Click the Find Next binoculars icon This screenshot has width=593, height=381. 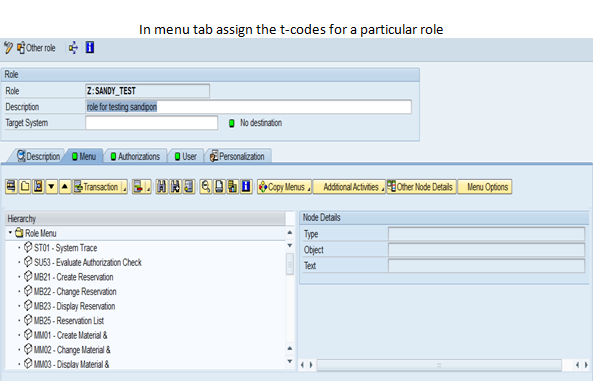[175, 187]
